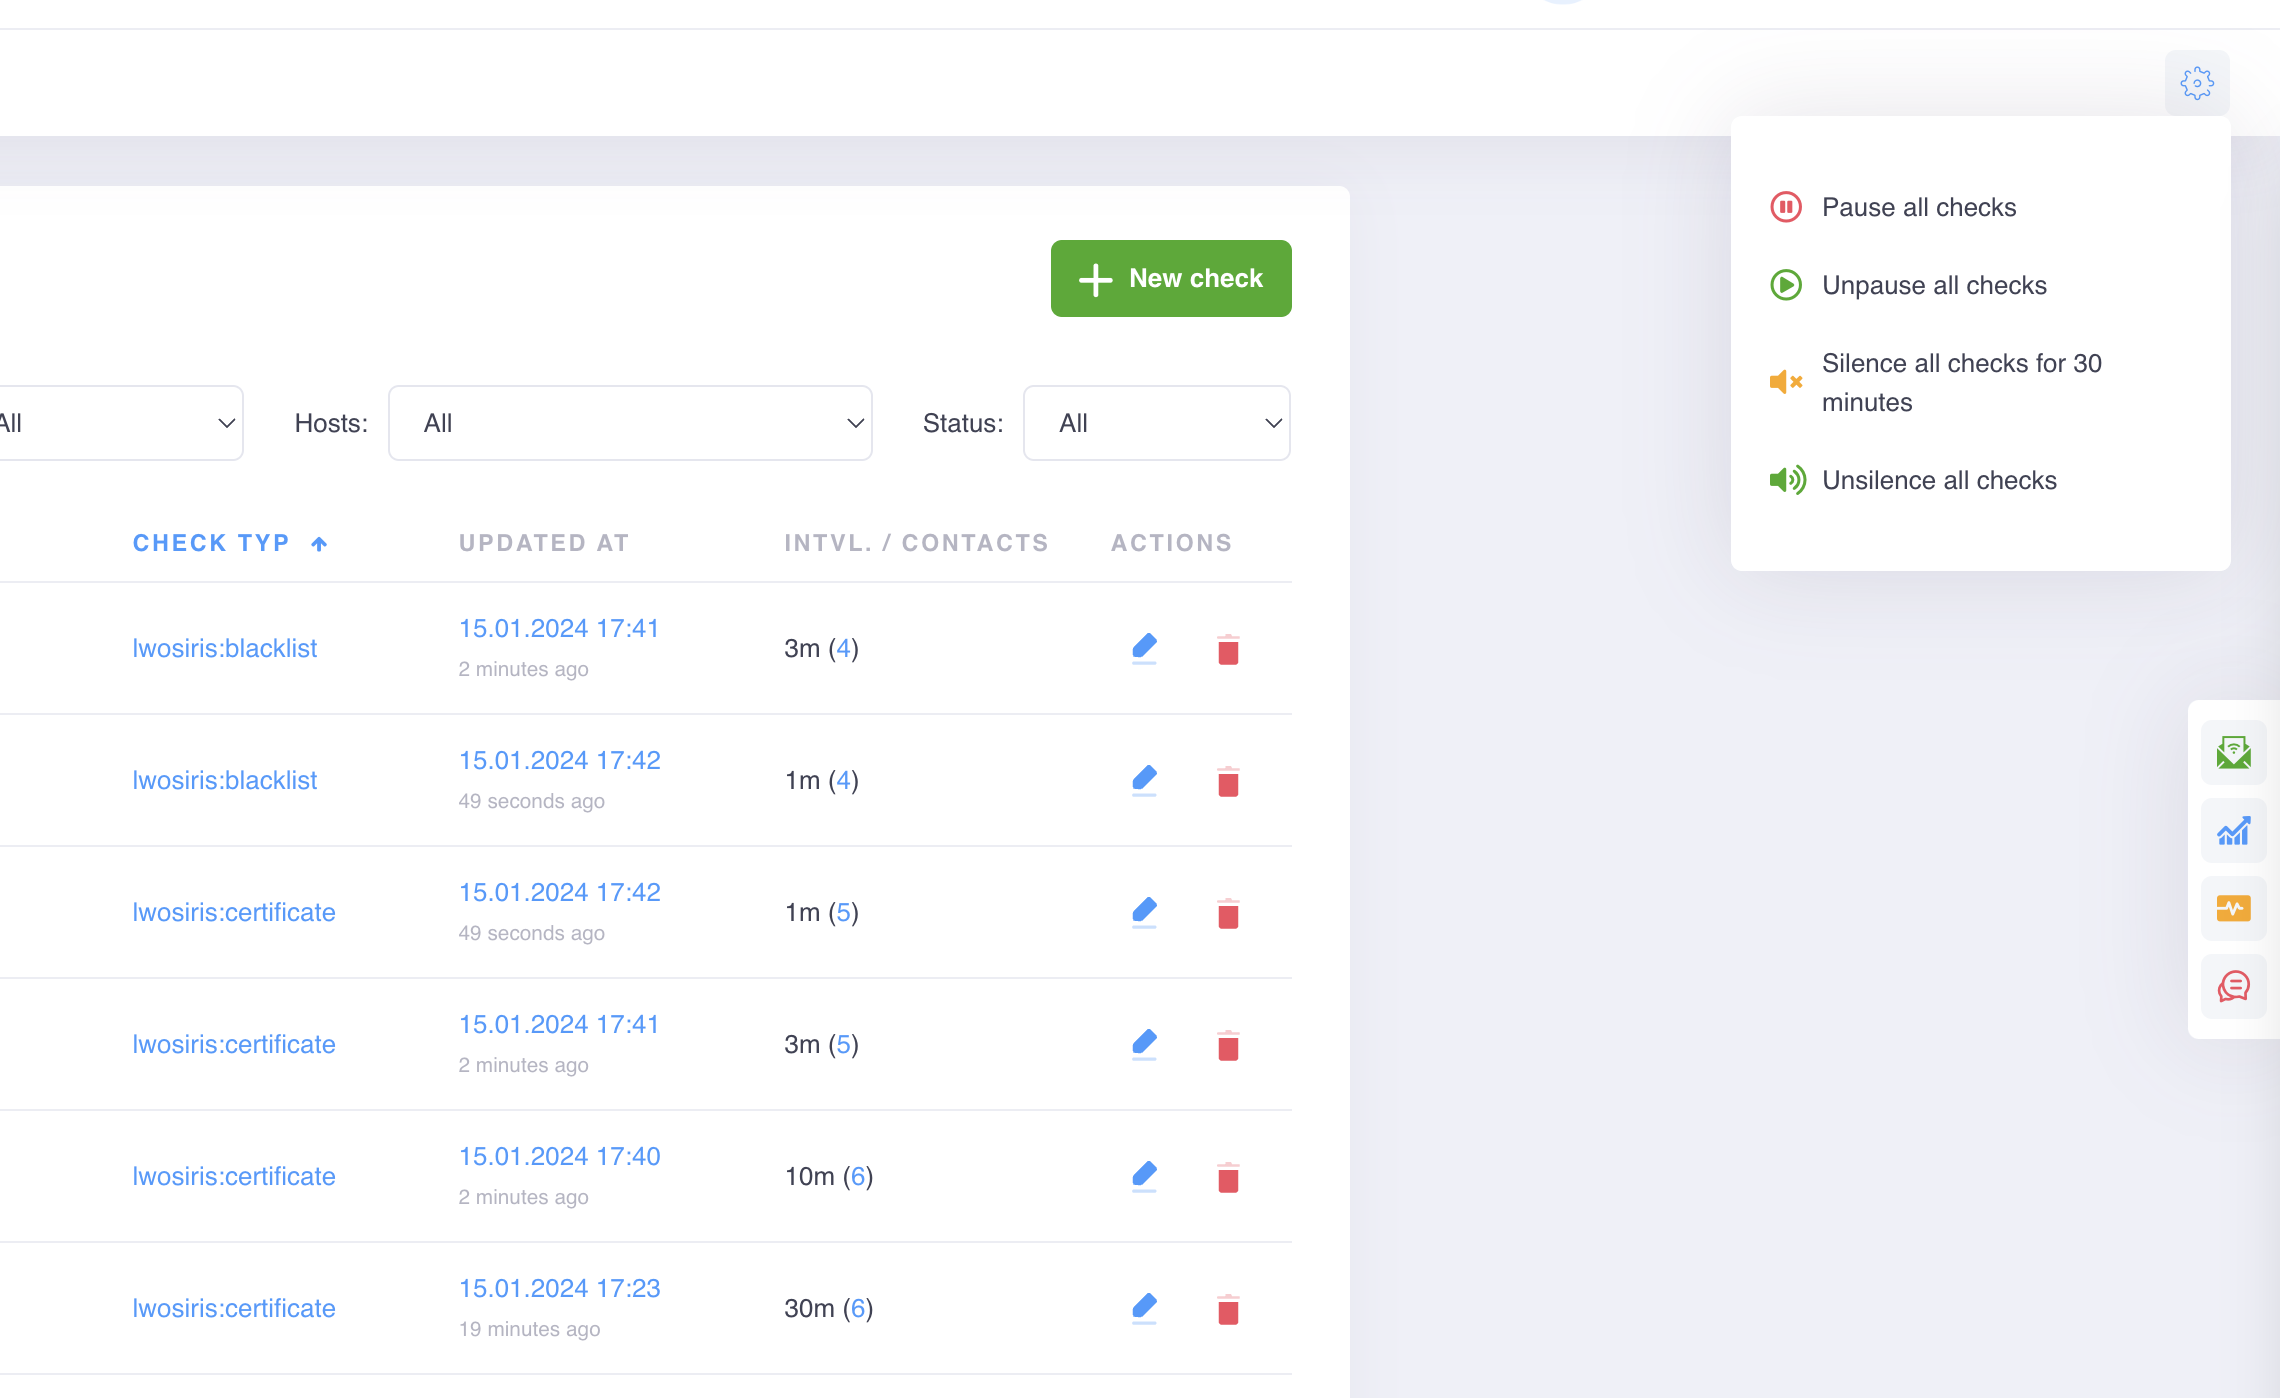Viewport: 2280px width, 1398px height.
Task: Click the New check button
Action: (x=1171, y=279)
